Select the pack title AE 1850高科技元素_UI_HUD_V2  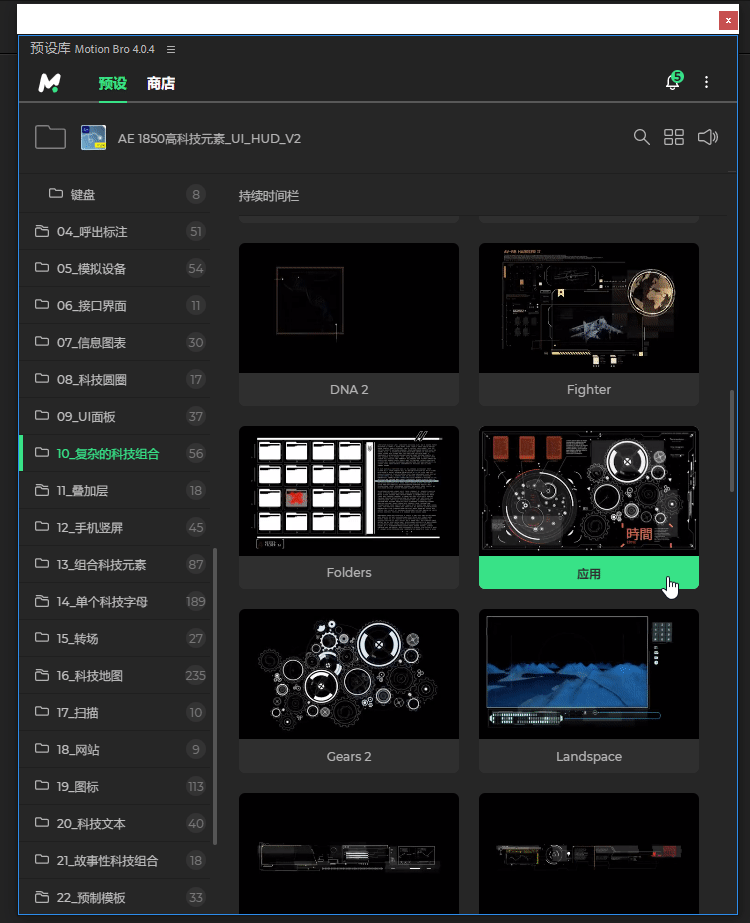pos(209,138)
